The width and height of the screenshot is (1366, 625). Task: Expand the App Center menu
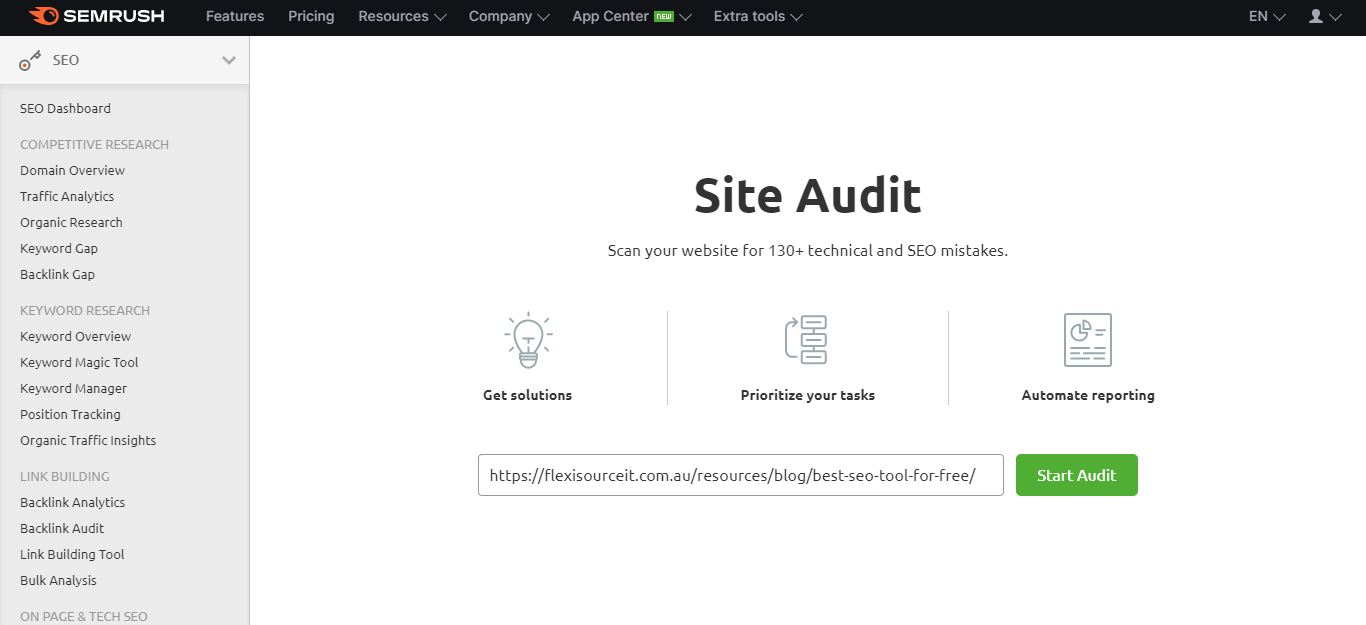click(x=632, y=16)
